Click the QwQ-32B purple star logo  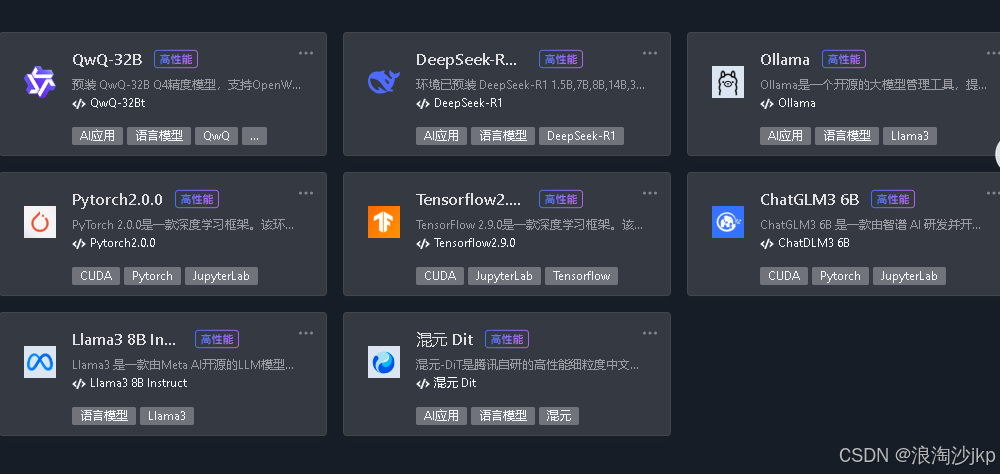pyautogui.click(x=40, y=82)
